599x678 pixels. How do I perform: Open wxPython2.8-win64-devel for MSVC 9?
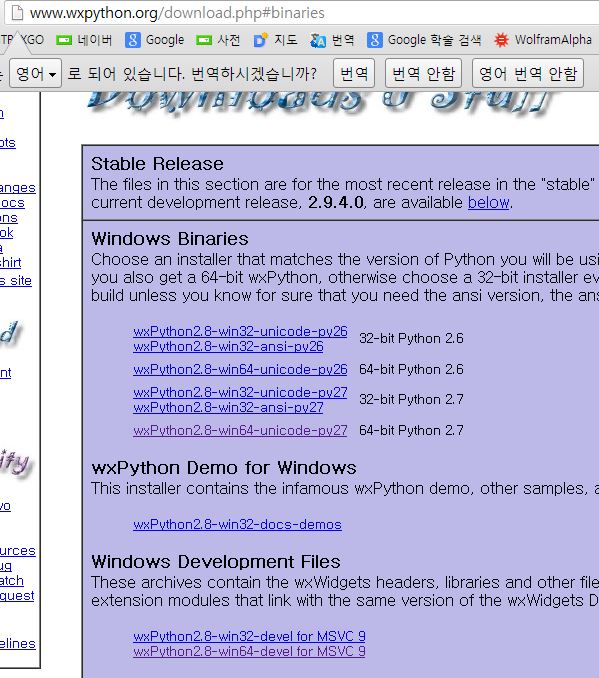(249, 651)
